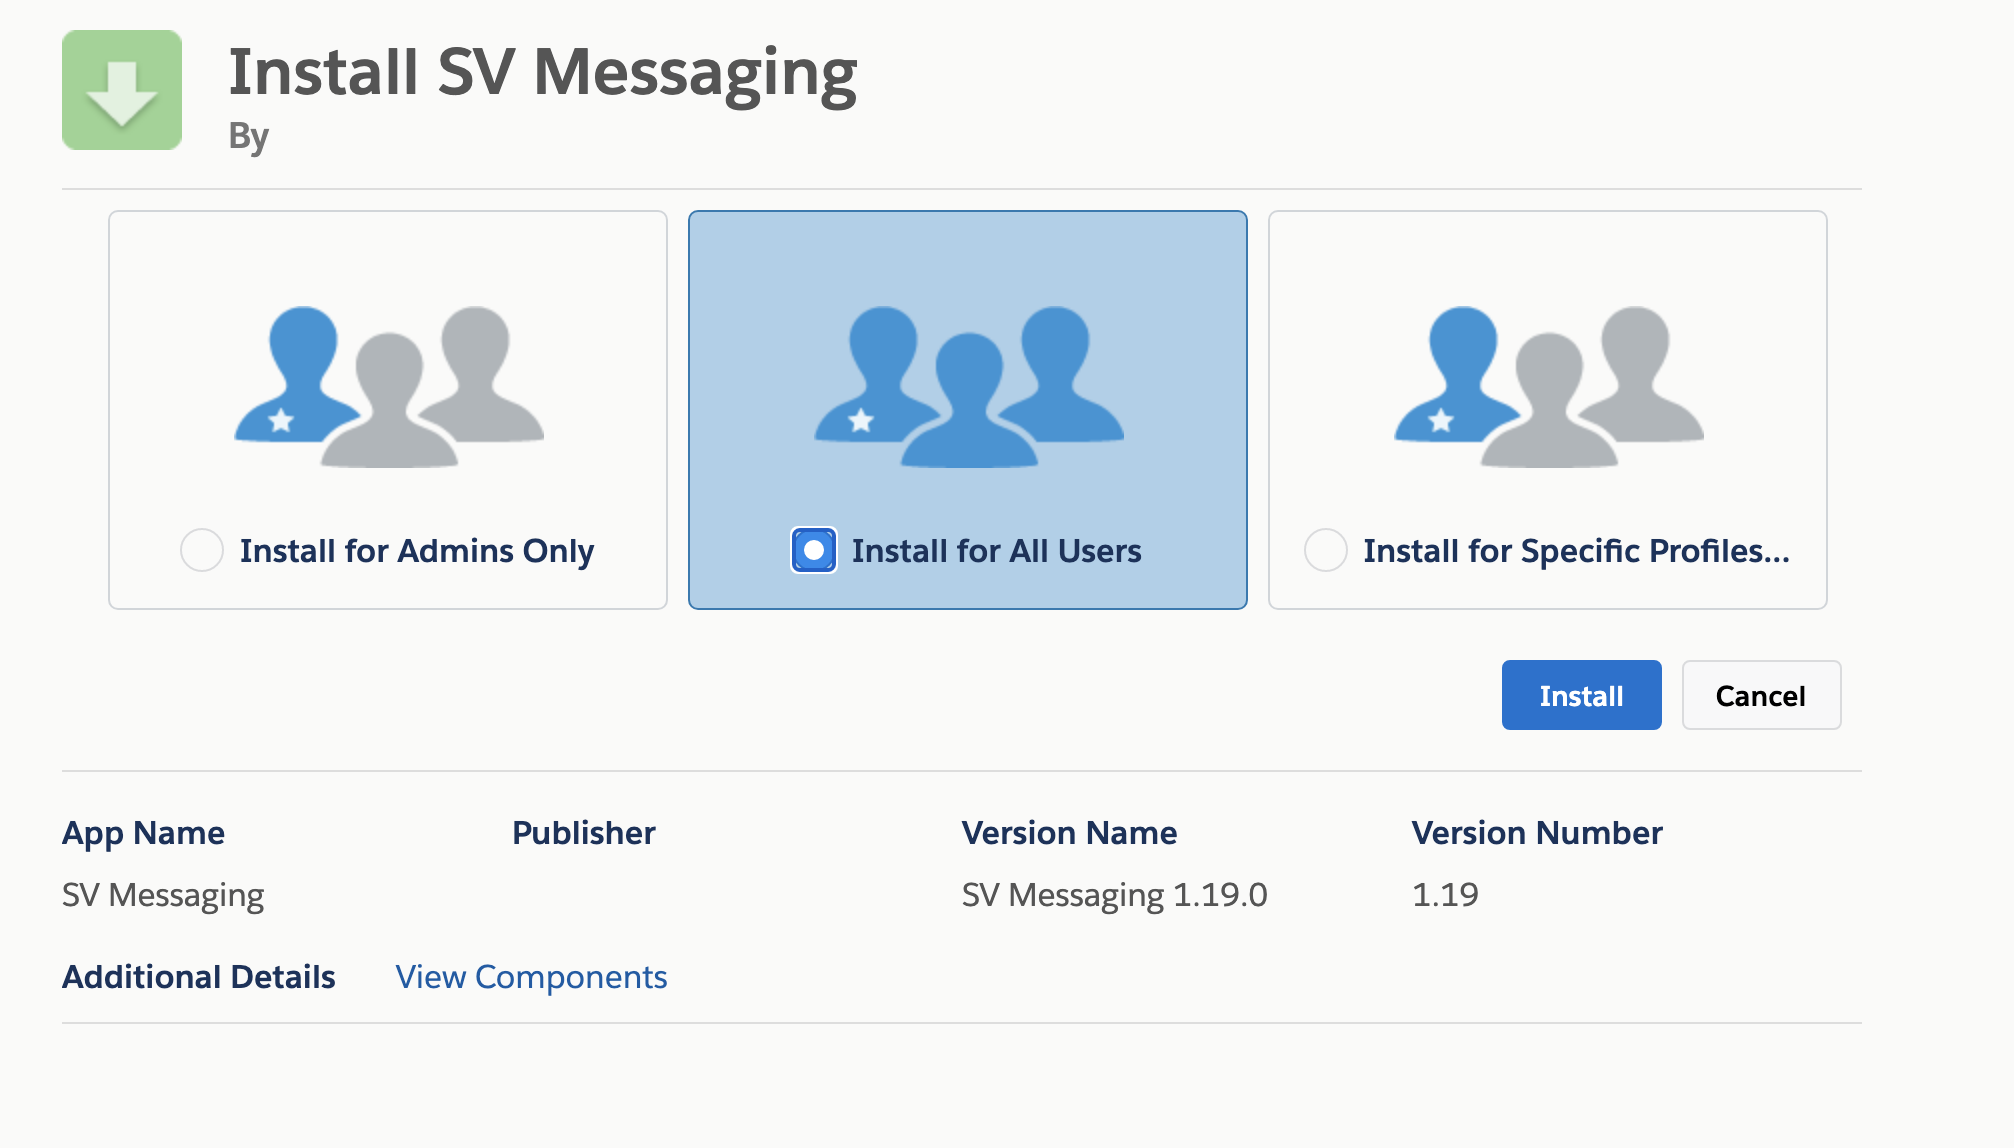The image size is (2014, 1148).
Task: Click the green download package icon
Action: coord(122,90)
